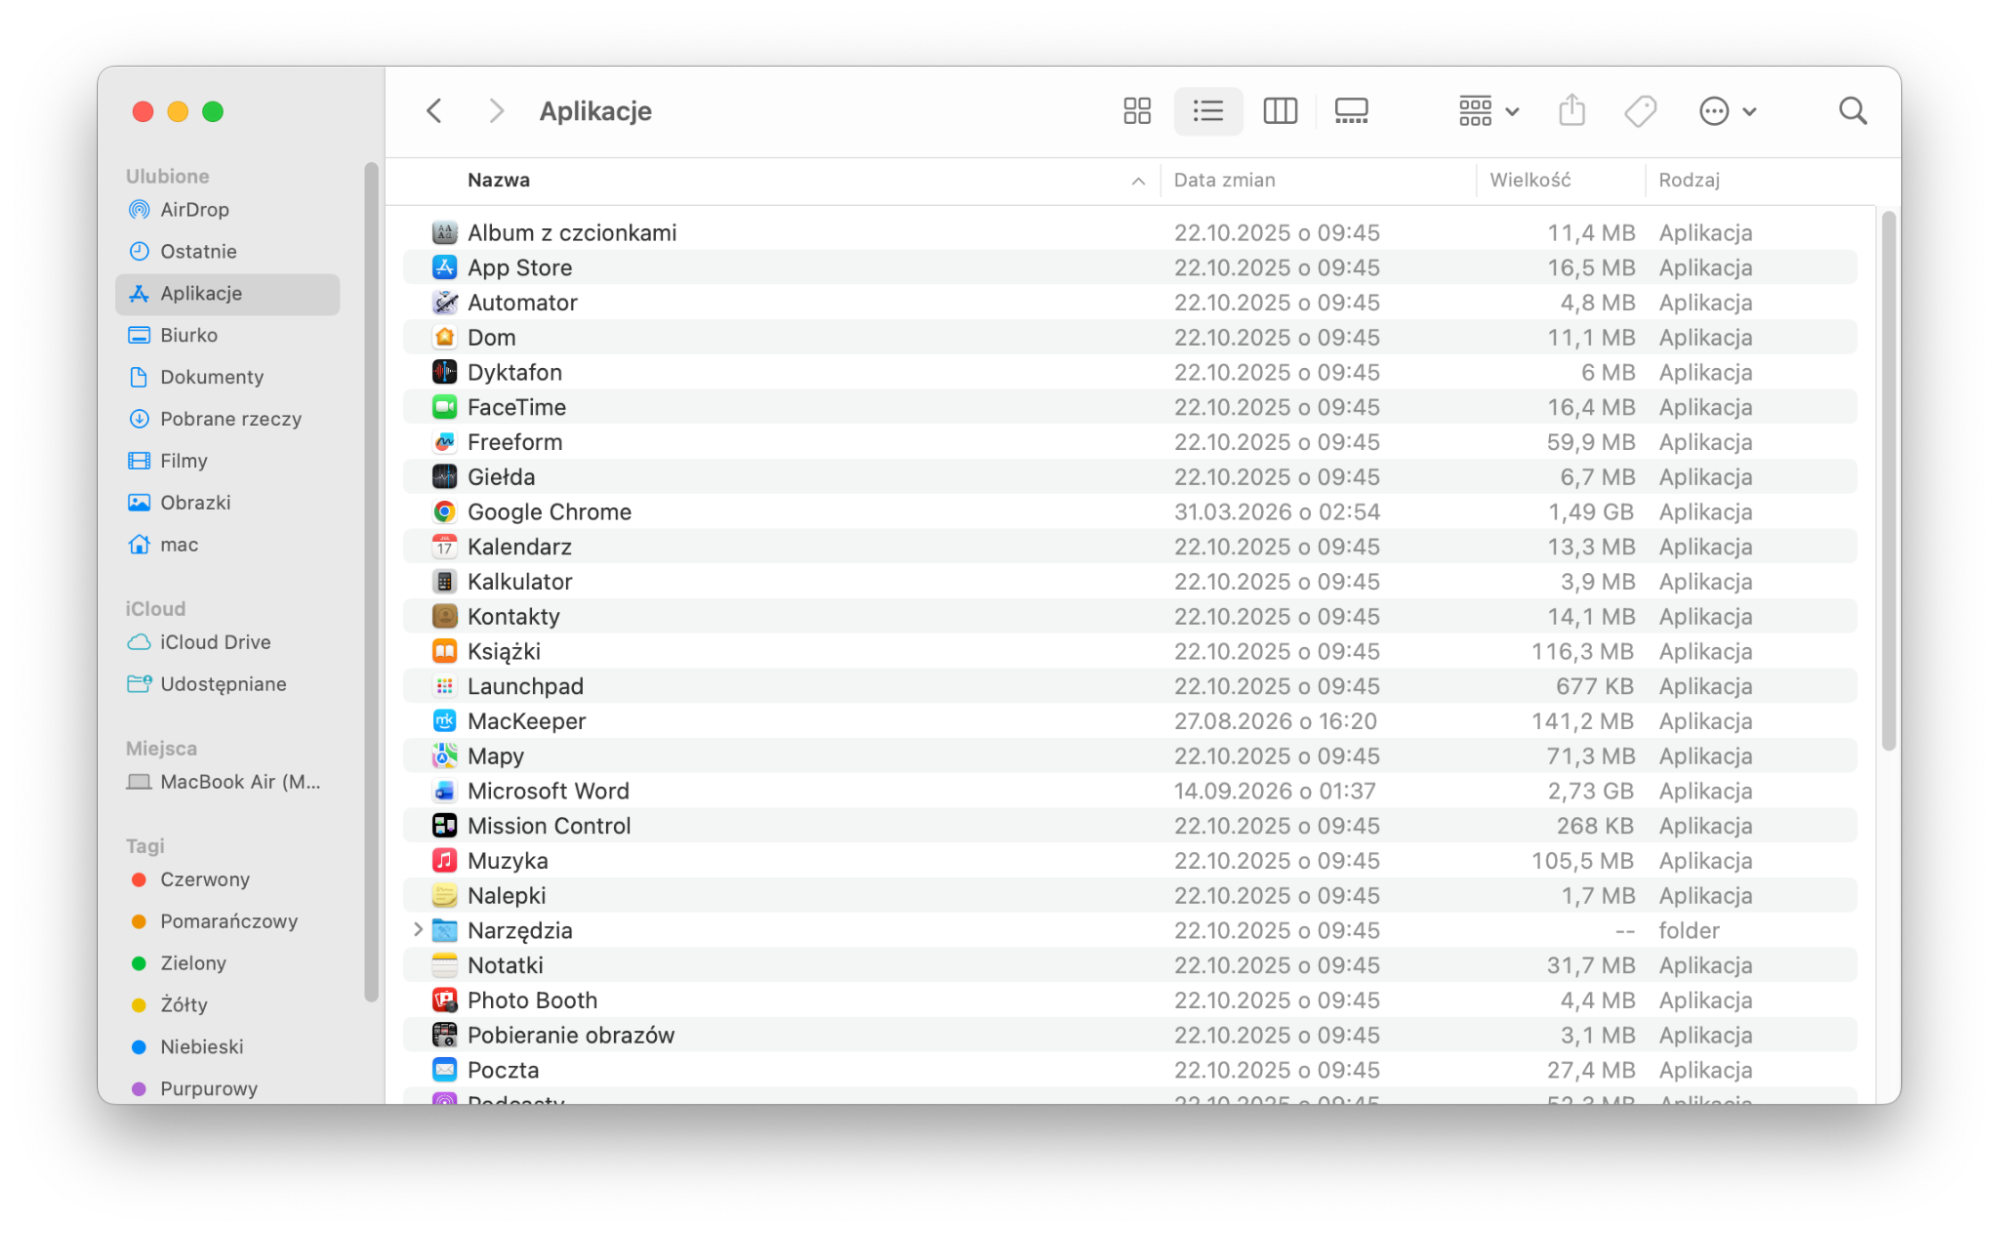Open the group-by options dropdown
The width and height of the screenshot is (1999, 1233).
[x=1488, y=111]
